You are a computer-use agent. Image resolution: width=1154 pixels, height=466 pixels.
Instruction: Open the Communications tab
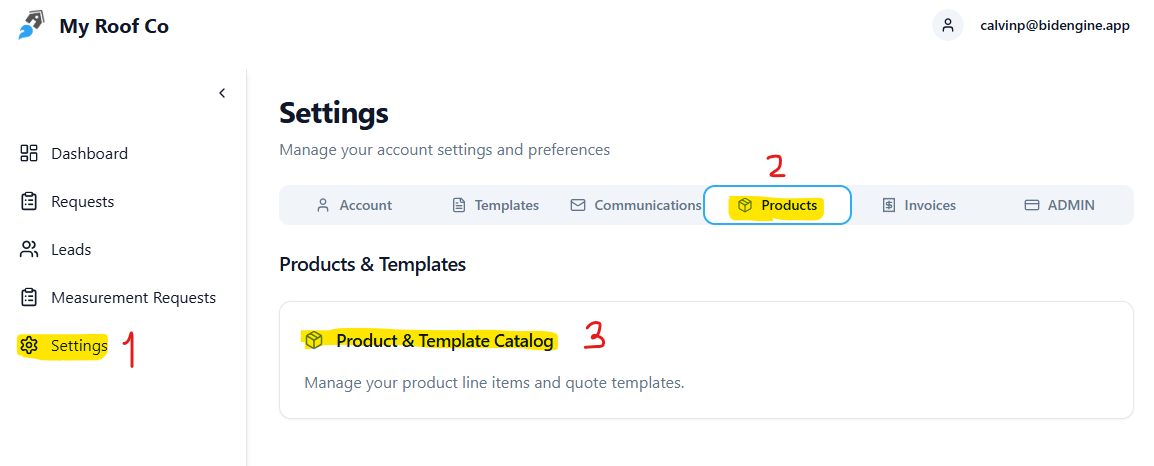(x=636, y=205)
